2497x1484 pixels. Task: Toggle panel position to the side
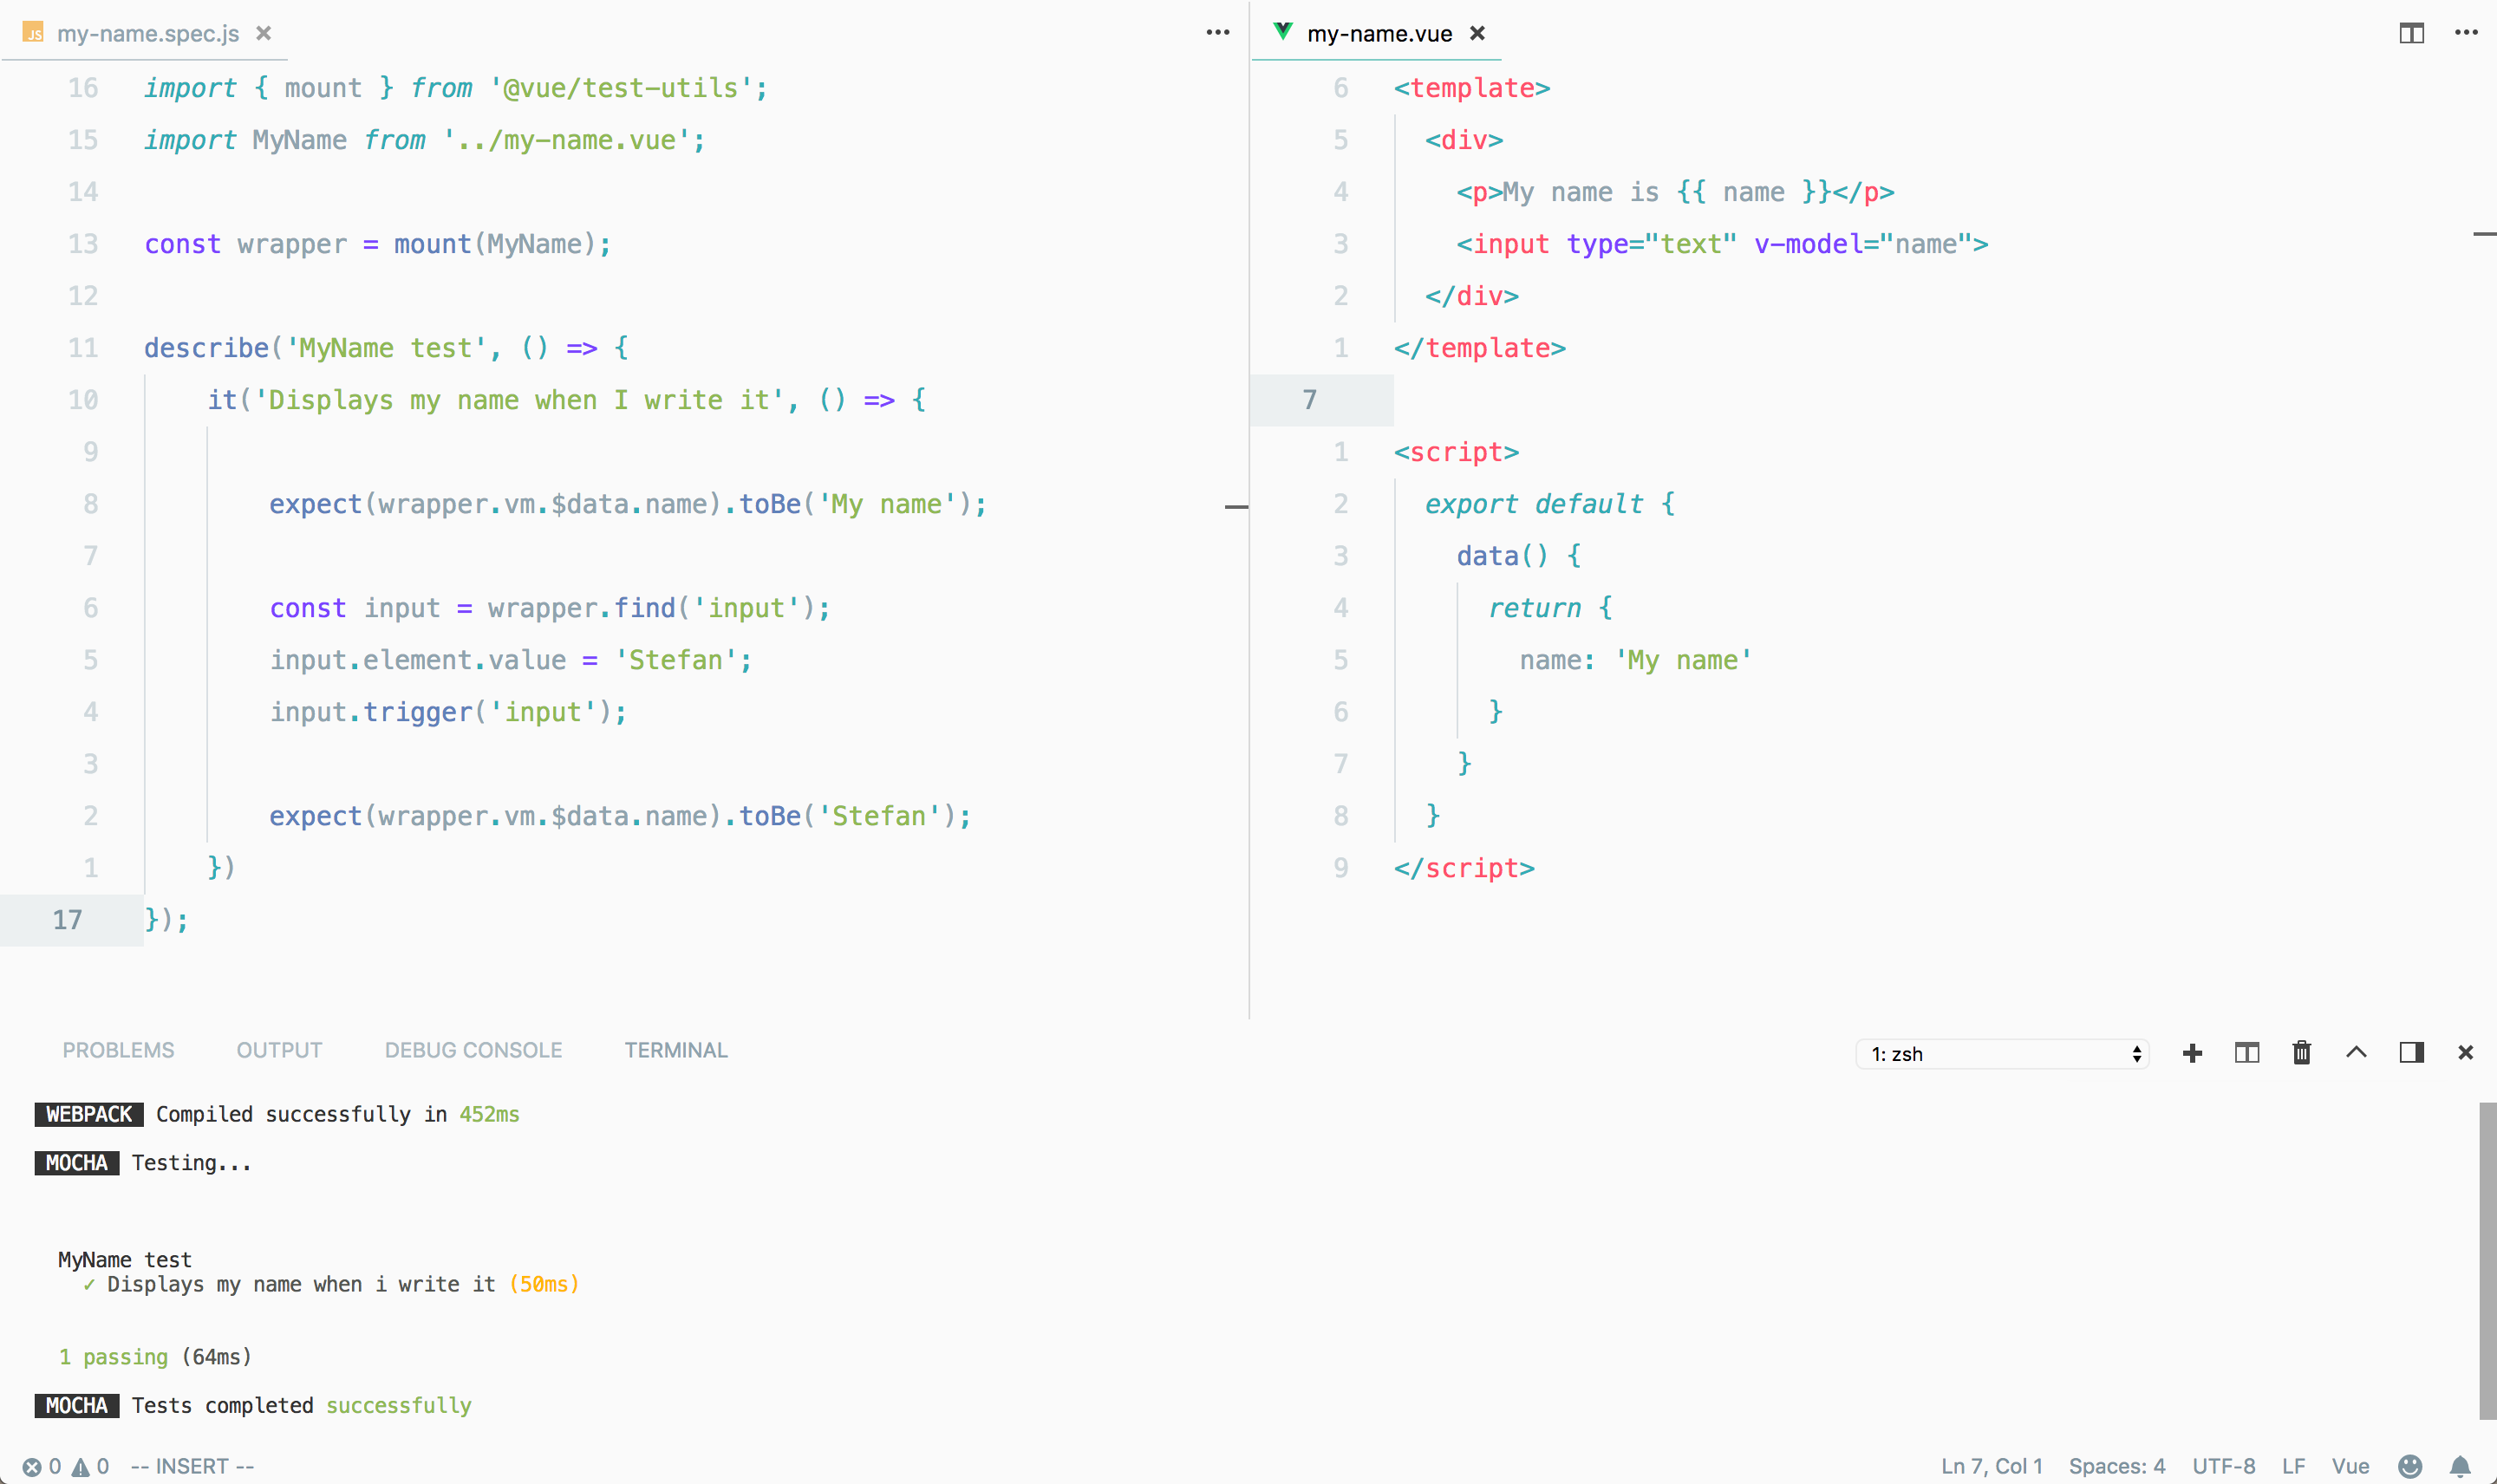click(2411, 1053)
